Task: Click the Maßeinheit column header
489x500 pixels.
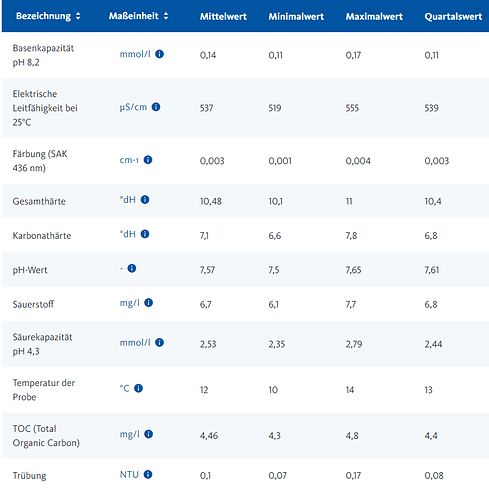Action: (x=134, y=16)
